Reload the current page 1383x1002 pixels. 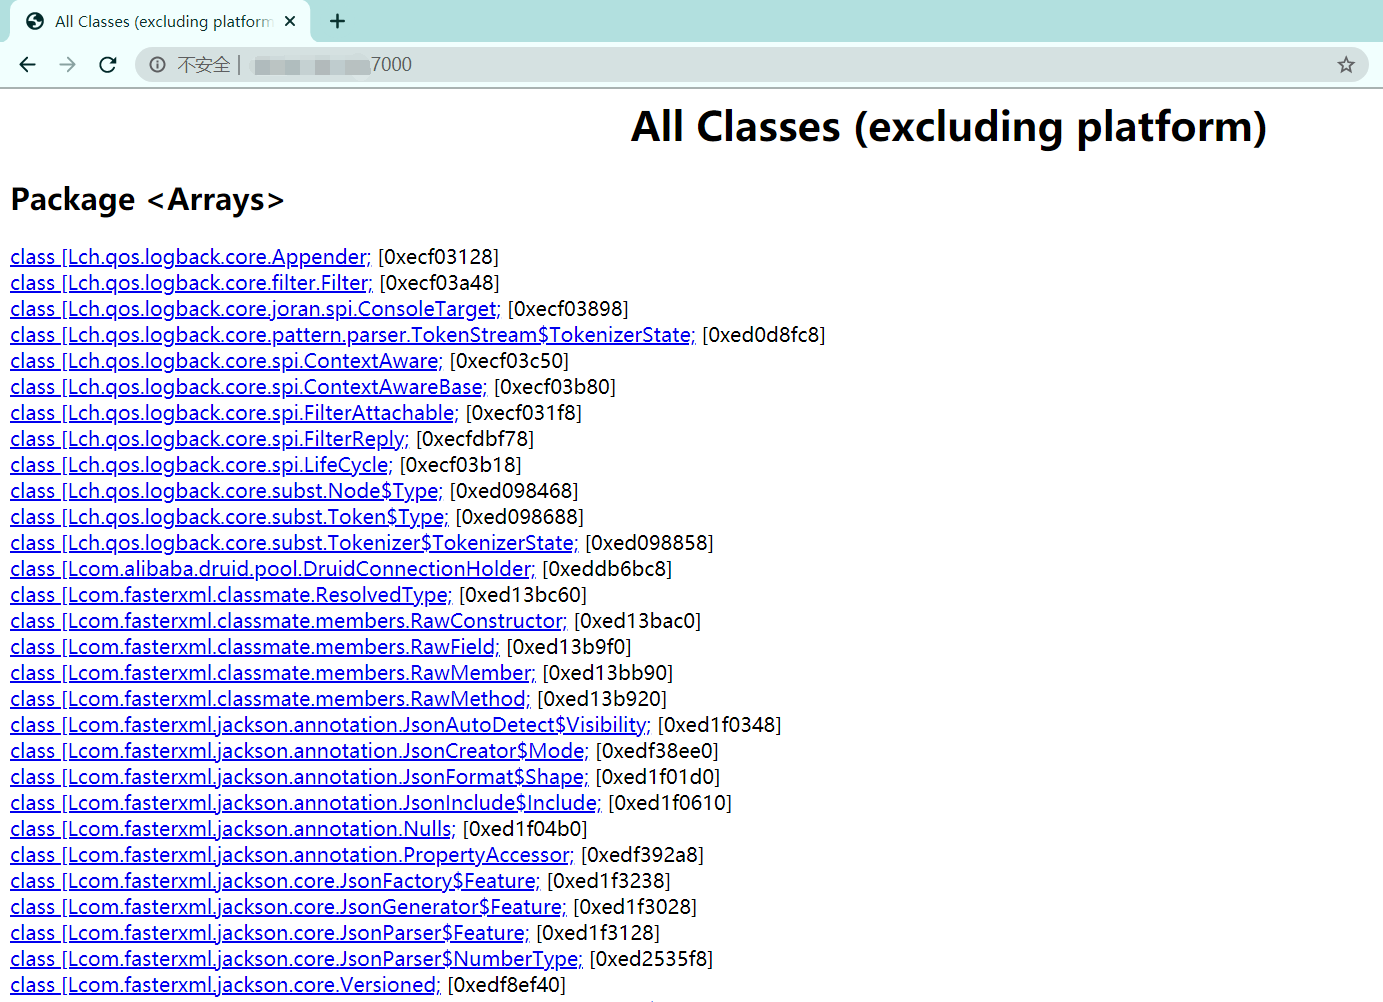pos(108,65)
